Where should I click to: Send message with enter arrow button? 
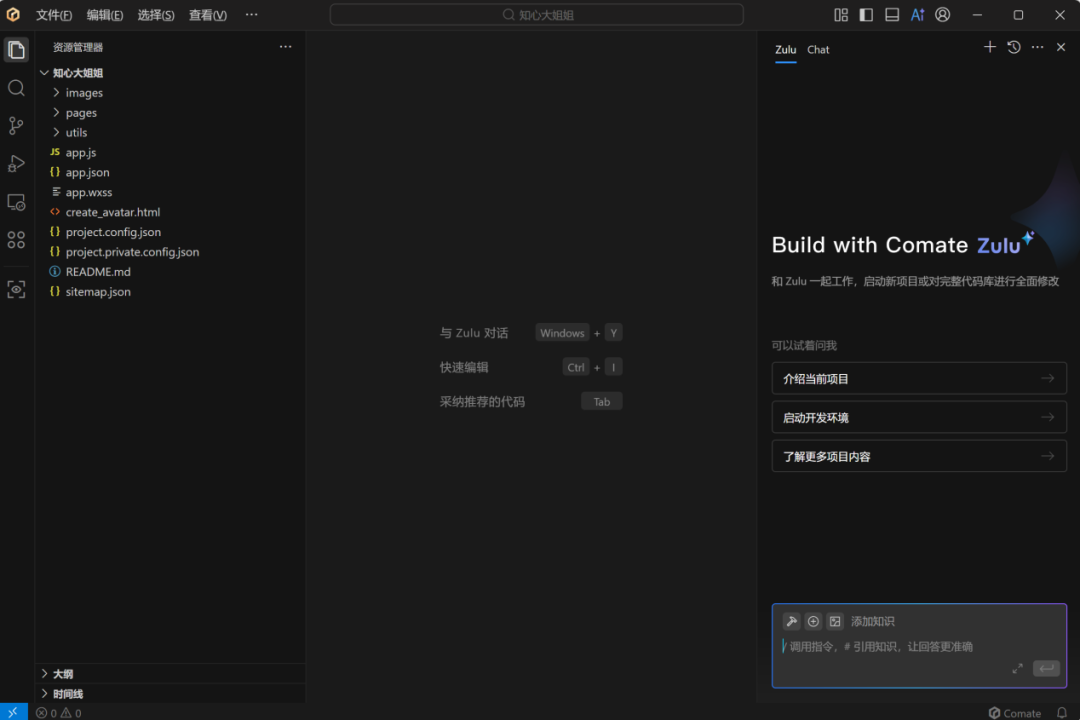pos(1046,668)
